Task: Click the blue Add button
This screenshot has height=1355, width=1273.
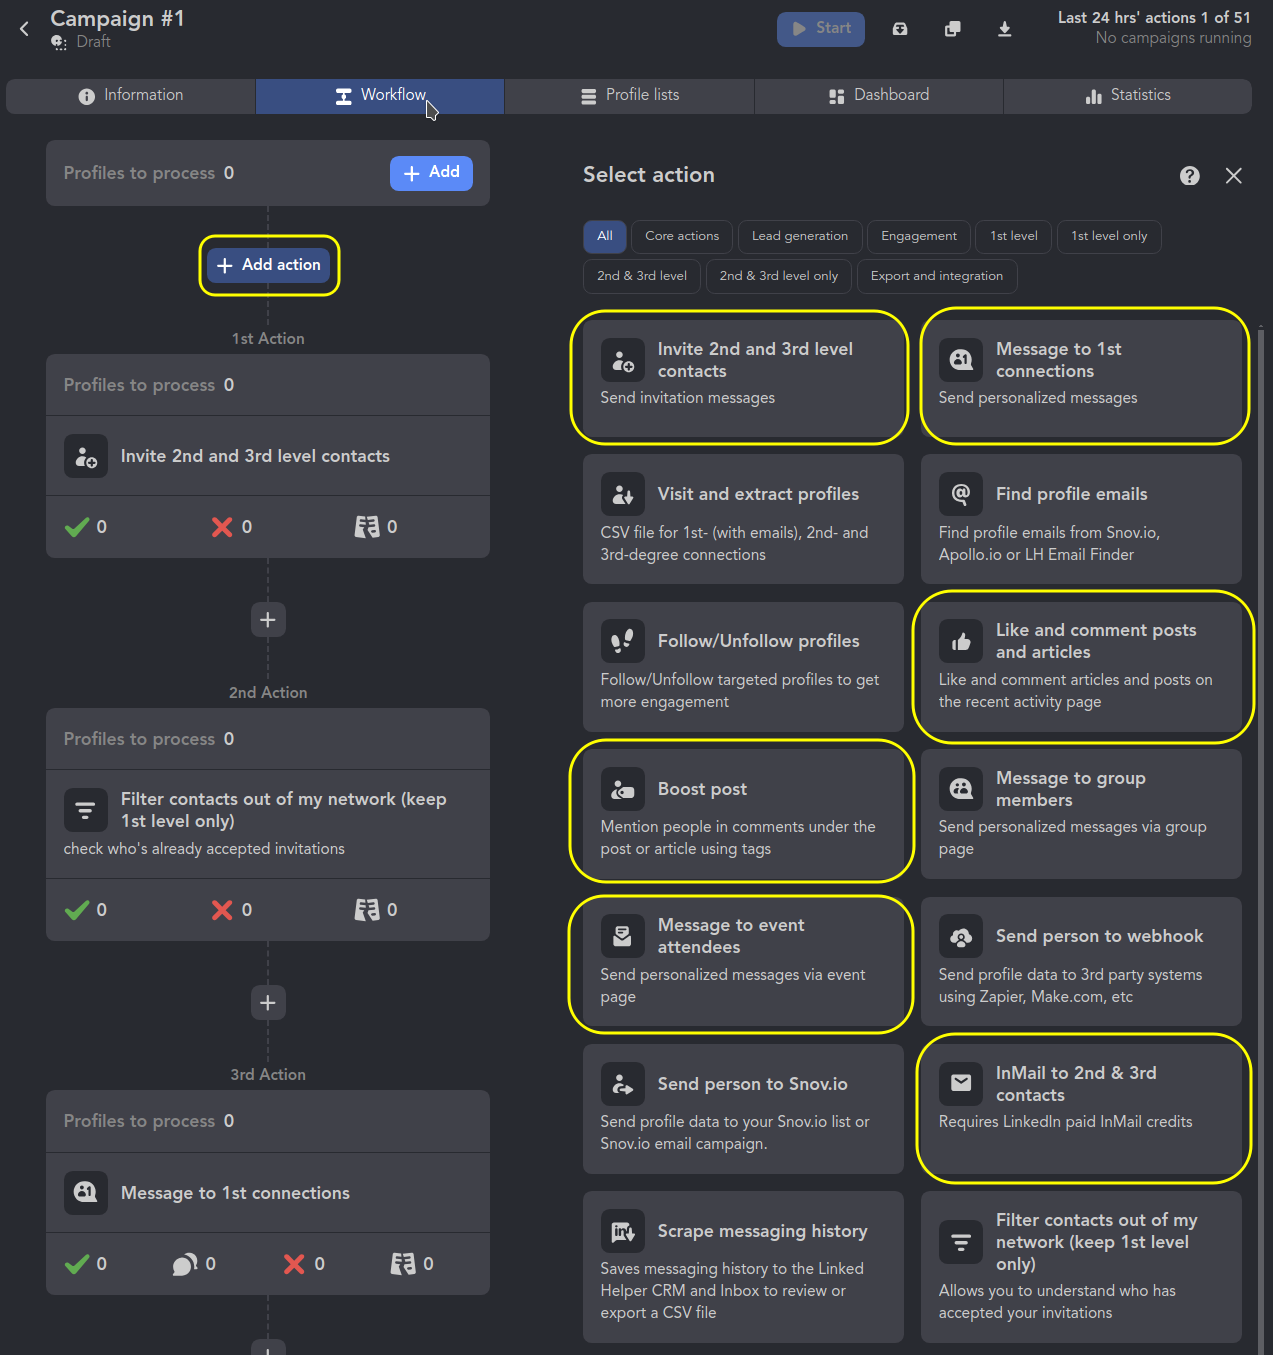Action: coord(431,173)
